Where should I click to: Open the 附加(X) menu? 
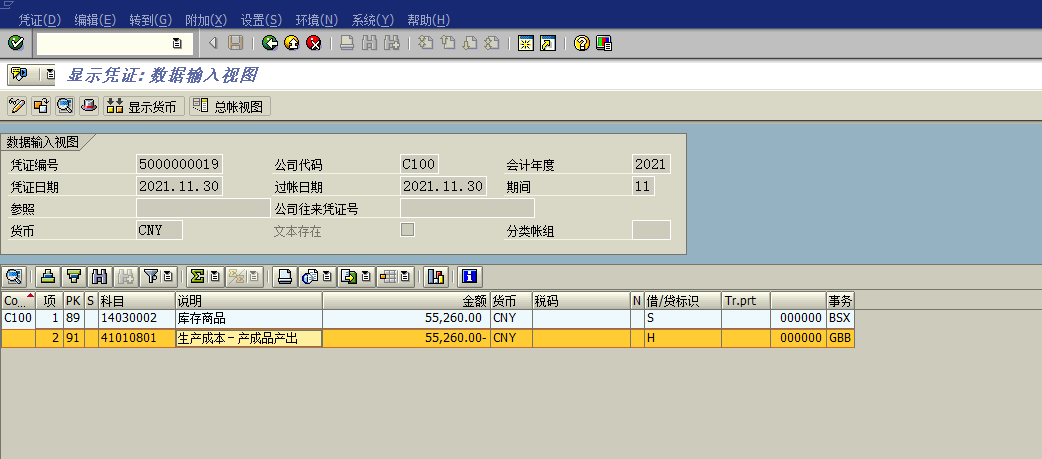[x=206, y=20]
